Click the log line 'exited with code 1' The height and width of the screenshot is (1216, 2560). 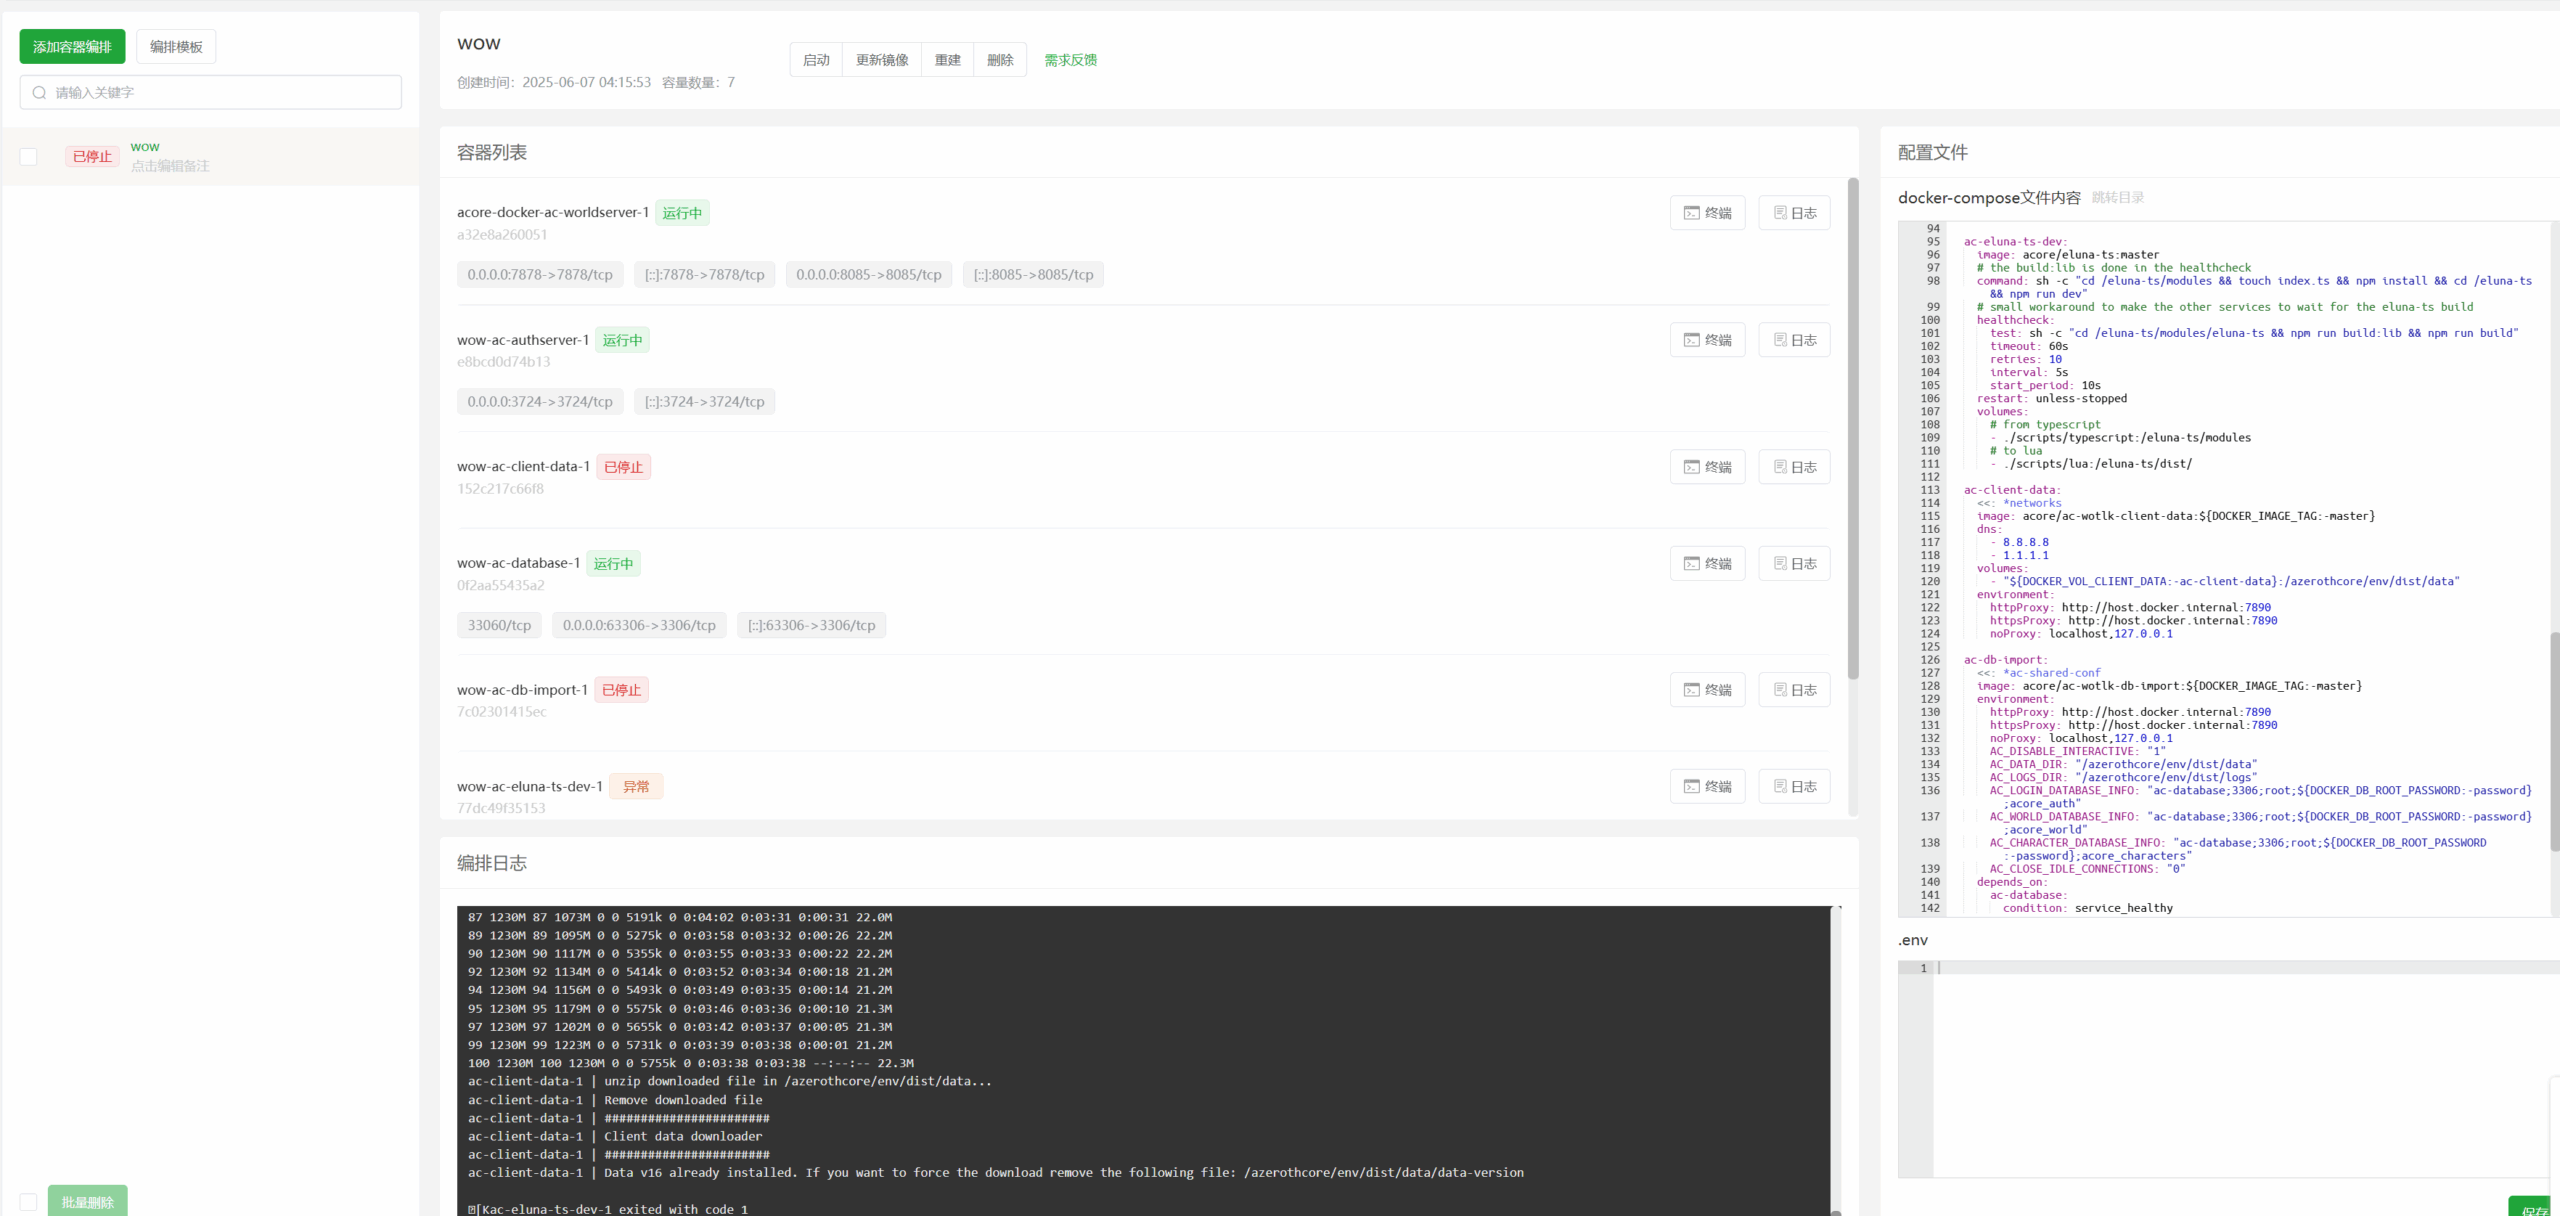coord(608,1209)
